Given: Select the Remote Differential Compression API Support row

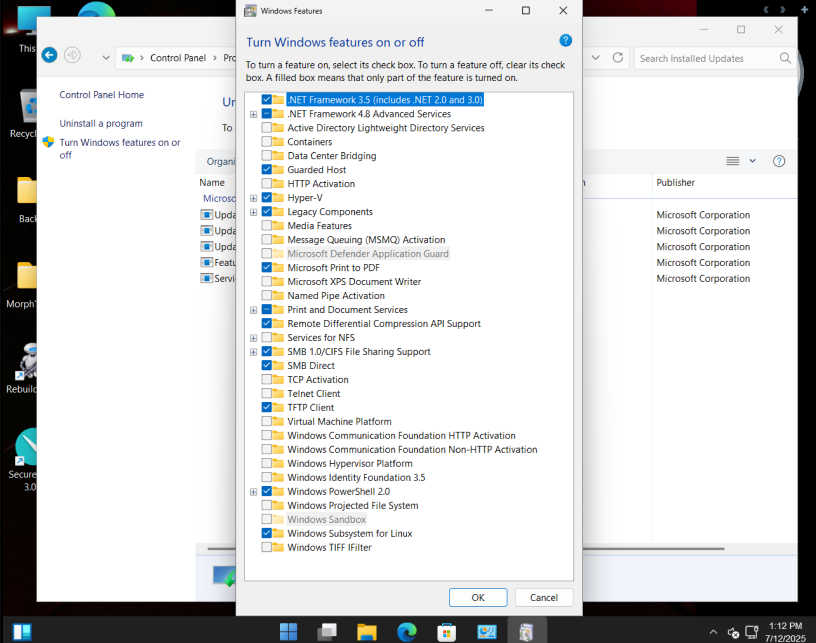Looking at the screenshot, I should pyautogui.click(x=384, y=324).
